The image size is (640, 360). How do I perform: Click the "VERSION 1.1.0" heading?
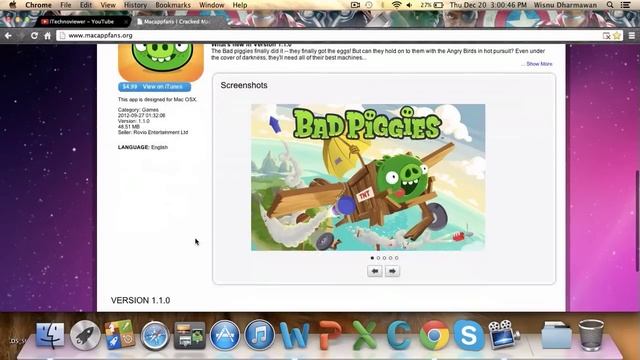[140, 300]
